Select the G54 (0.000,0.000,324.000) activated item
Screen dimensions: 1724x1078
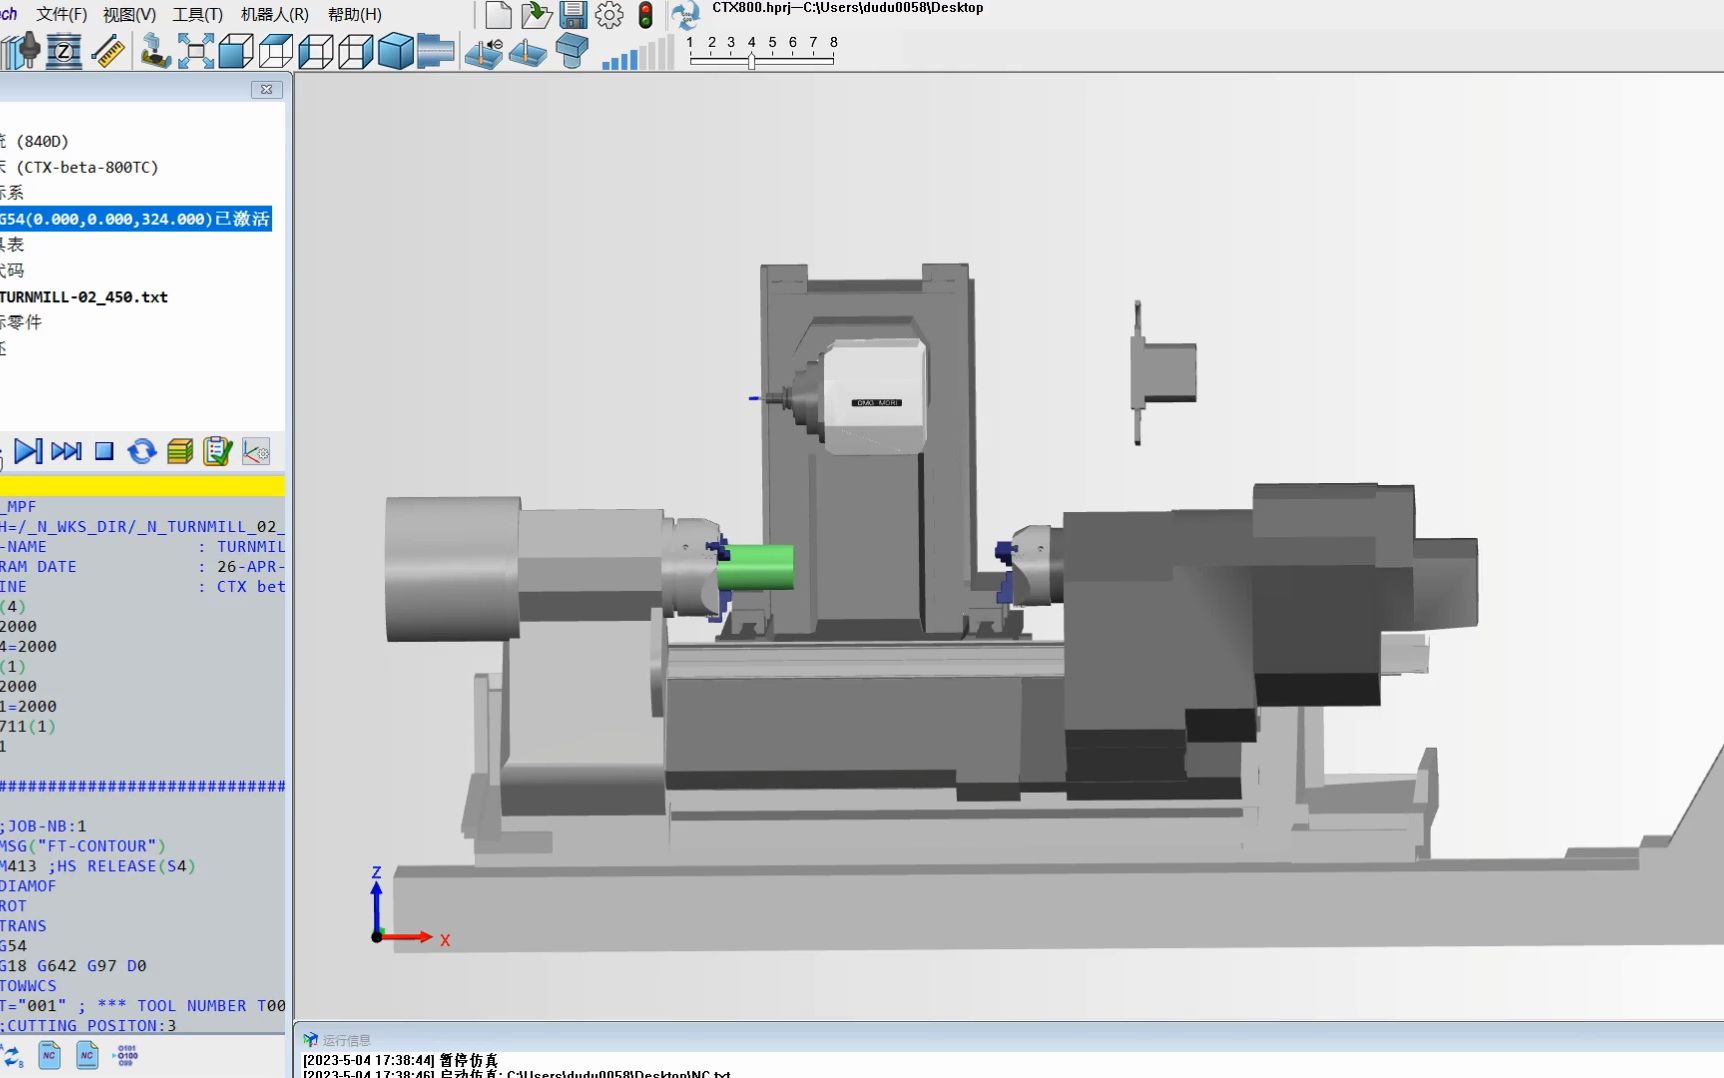[x=135, y=219]
